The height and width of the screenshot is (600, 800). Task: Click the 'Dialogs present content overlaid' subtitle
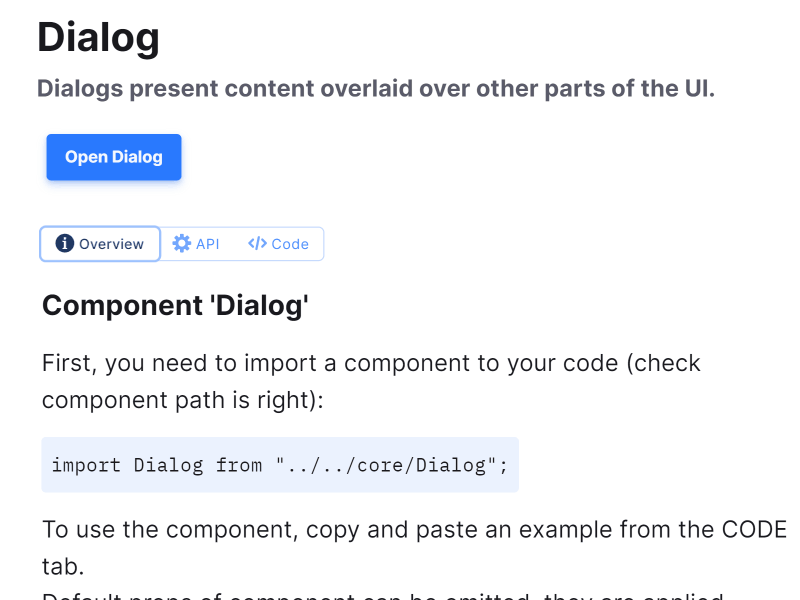(376, 88)
